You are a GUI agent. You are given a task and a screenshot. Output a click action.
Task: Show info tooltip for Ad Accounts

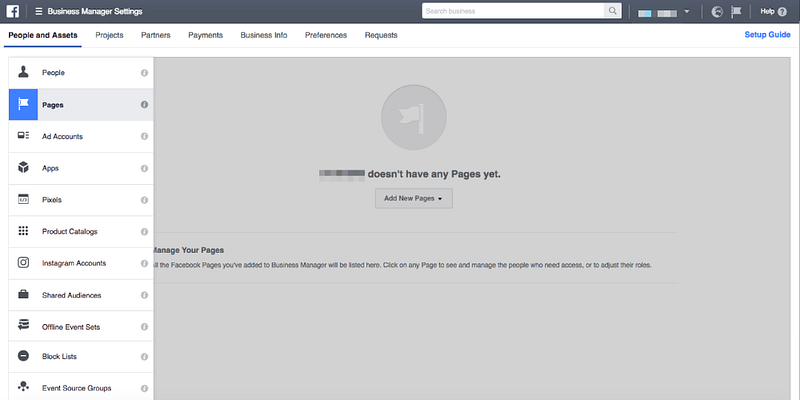pyautogui.click(x=144, y=136)
